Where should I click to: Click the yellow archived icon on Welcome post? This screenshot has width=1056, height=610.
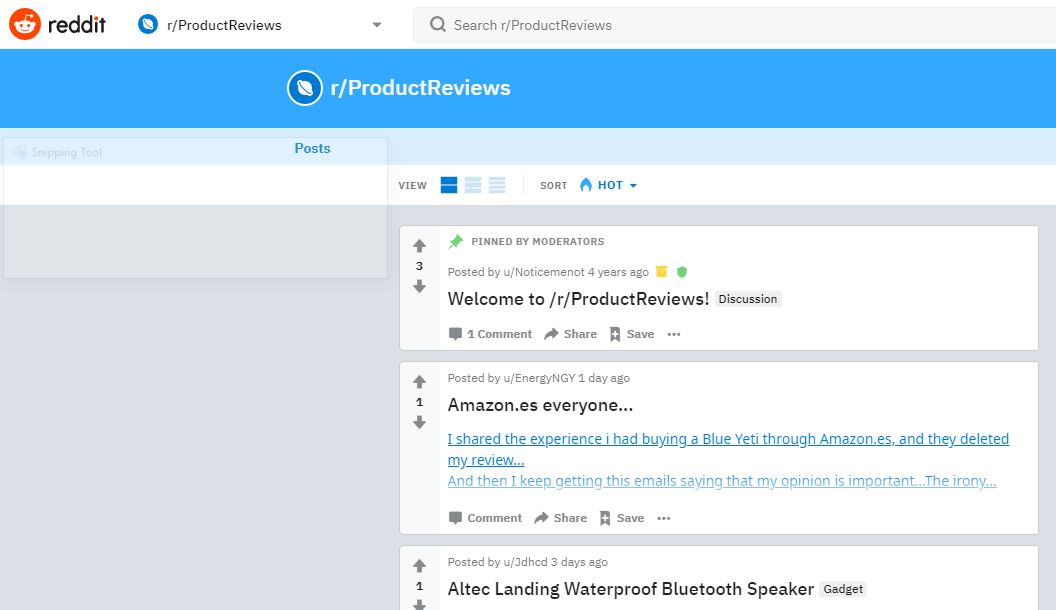point(661,271)
